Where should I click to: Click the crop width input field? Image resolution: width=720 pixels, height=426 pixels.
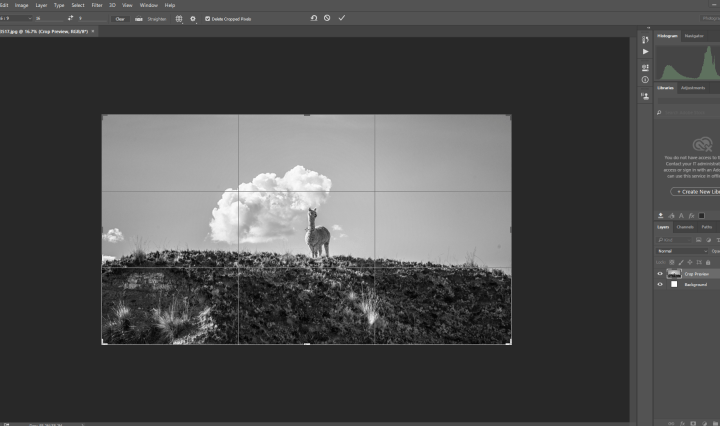point(49,18)
